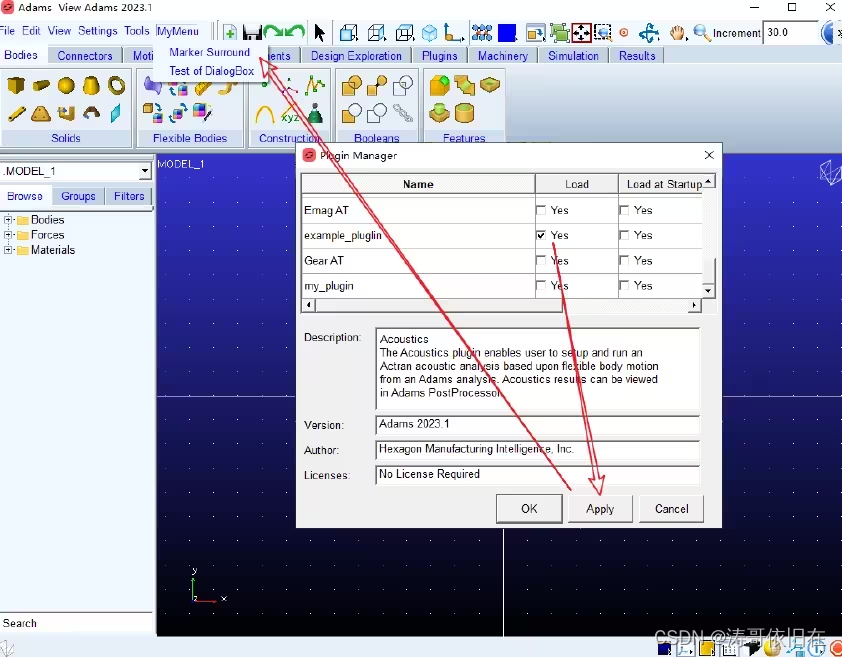Click plugin list horizontal scroll right arrow
Image resolution: width=842 pixels, height=657 pixels.
(x=694, y=305)
